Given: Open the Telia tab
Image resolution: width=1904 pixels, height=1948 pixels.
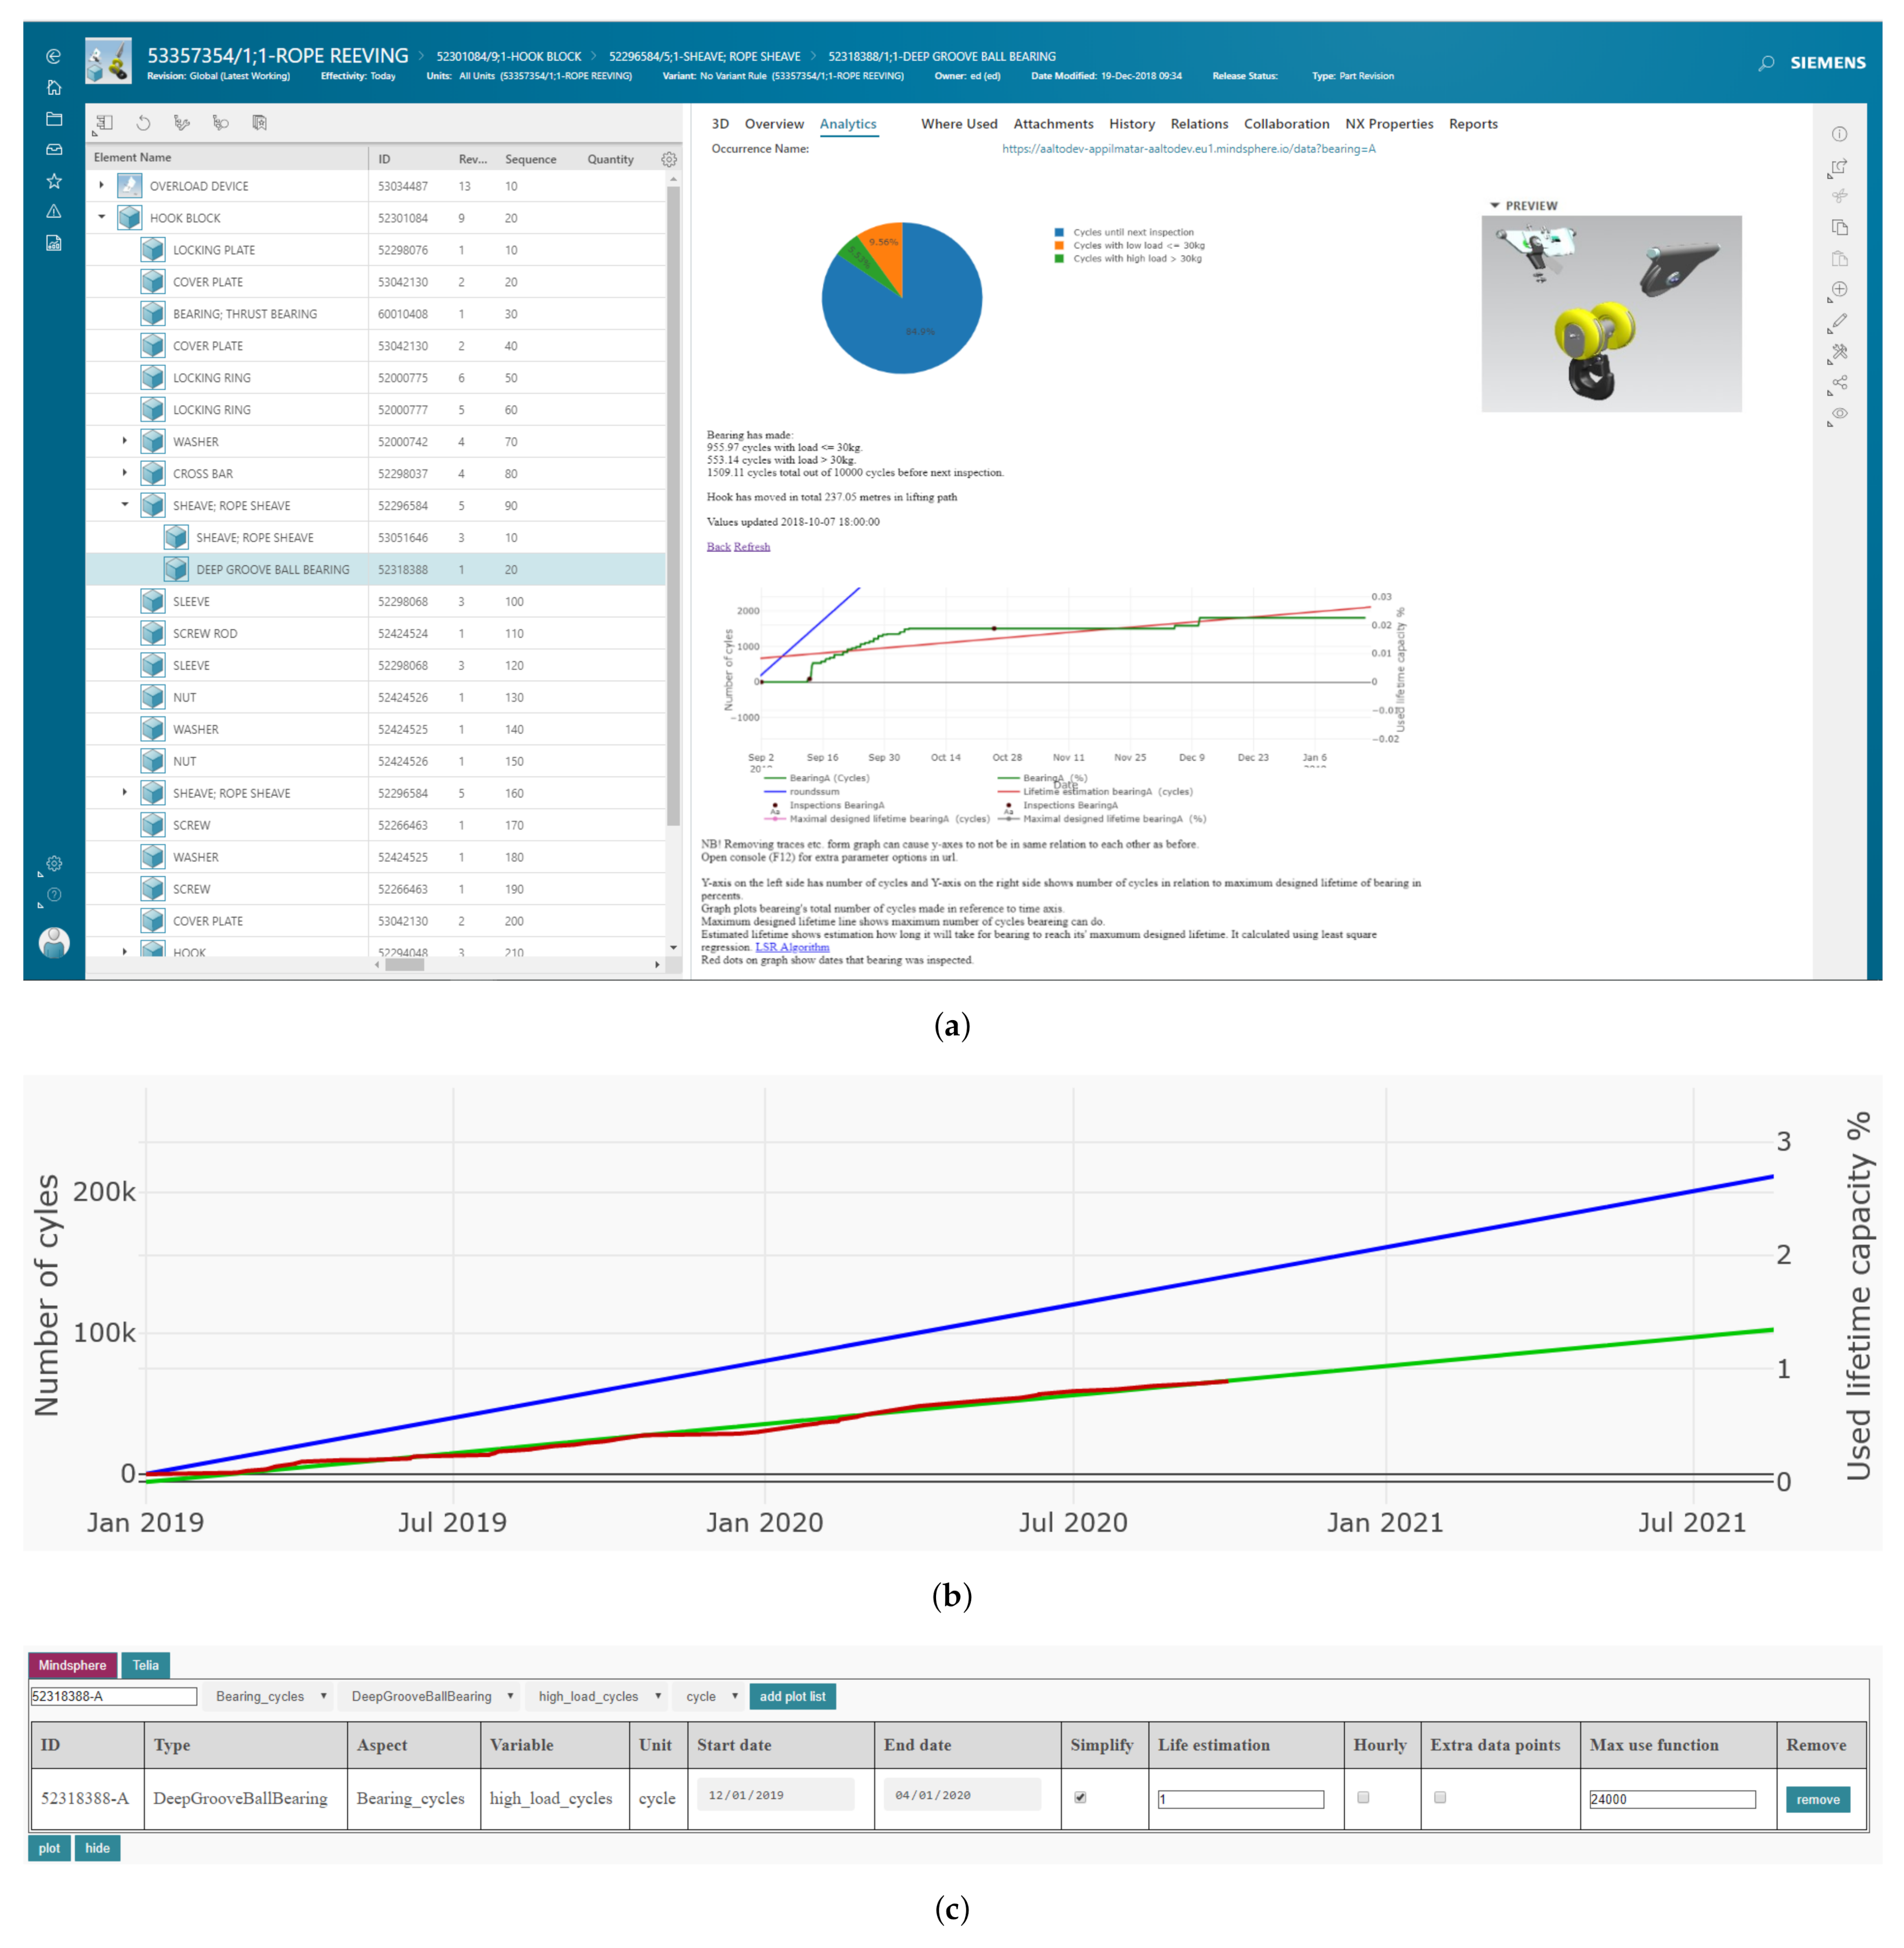Looking at the screenshot, I should pyautogui.click(x=146, y=1665).
